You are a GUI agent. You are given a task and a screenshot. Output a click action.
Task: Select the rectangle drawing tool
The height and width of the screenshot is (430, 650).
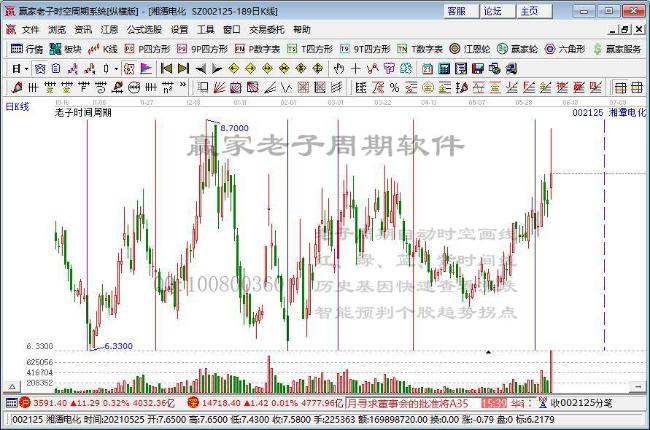(203, 87)
